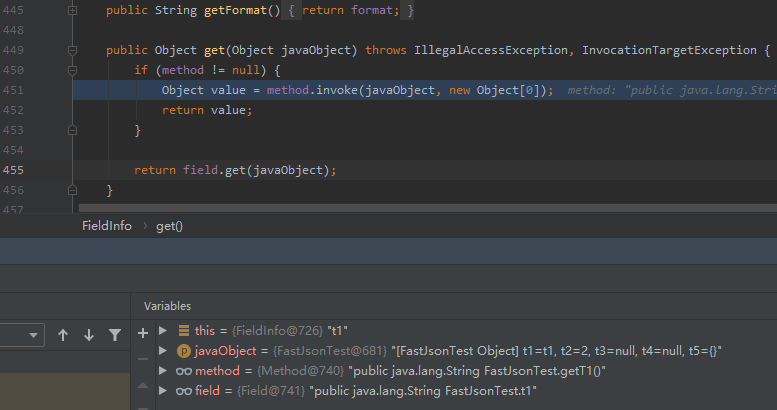Screen dimensions: 777x410
Task: Select the FieldInfo breadcrumb
Action: (107, 226)
